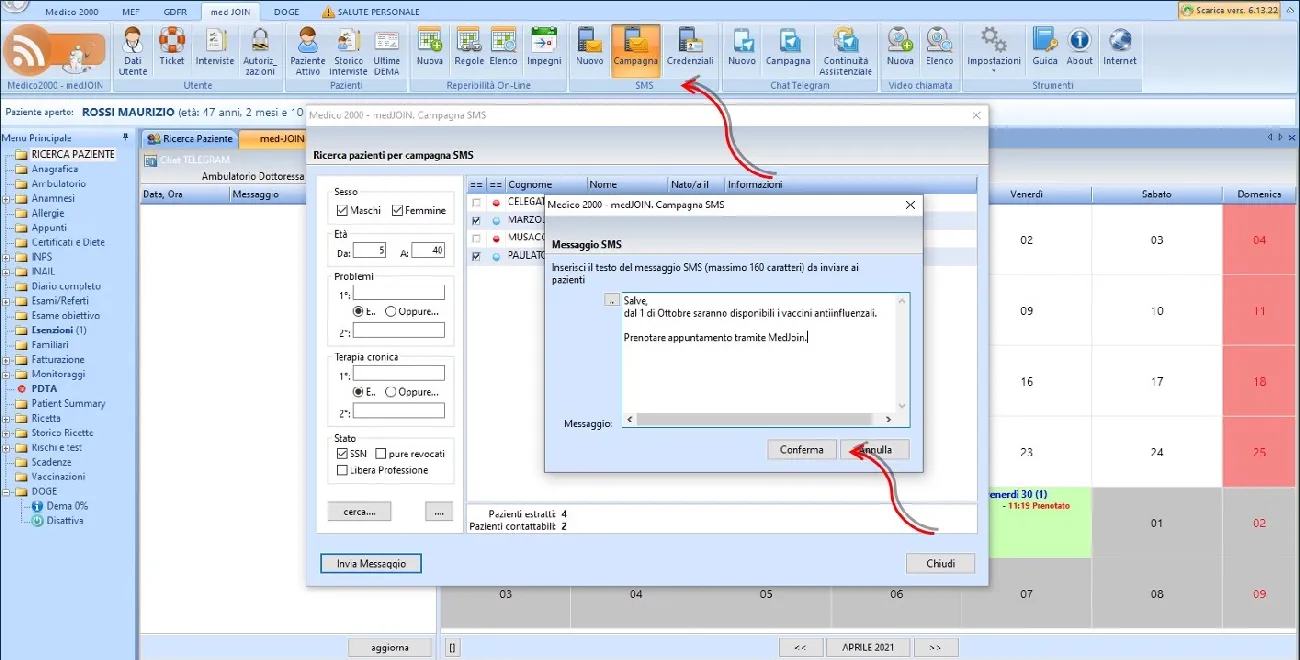
Task: Click the SMS message vertical scrollbar
Action: pyautogui.click(x=903, y=353)
